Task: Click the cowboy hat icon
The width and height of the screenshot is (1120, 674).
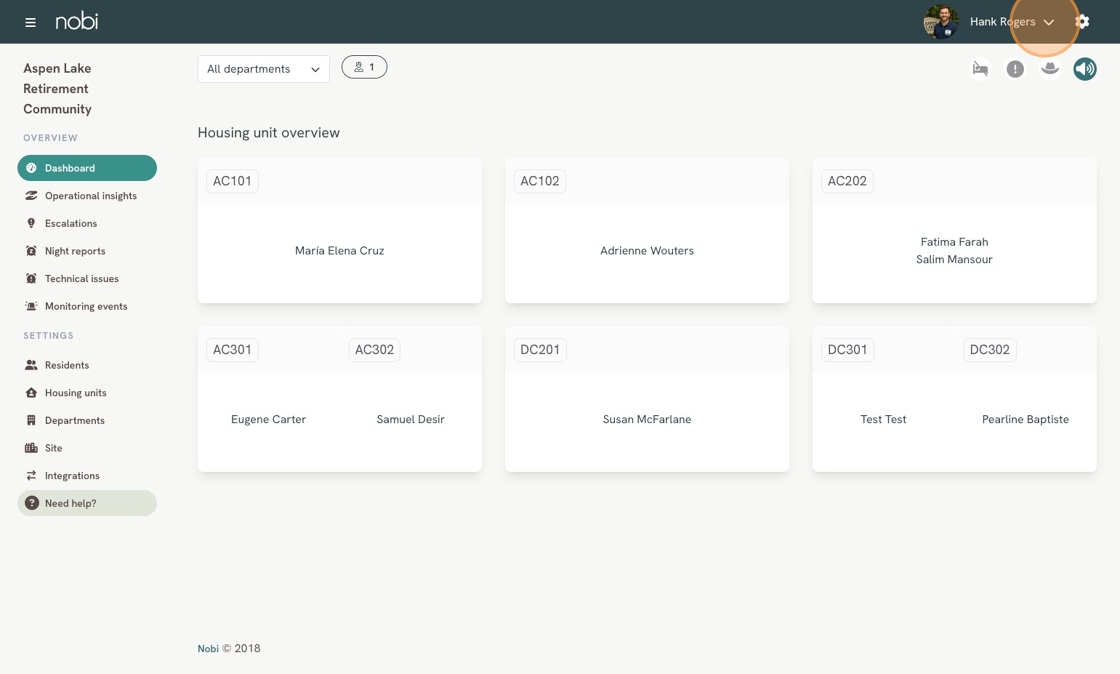Action: [x=1050, y=69]
